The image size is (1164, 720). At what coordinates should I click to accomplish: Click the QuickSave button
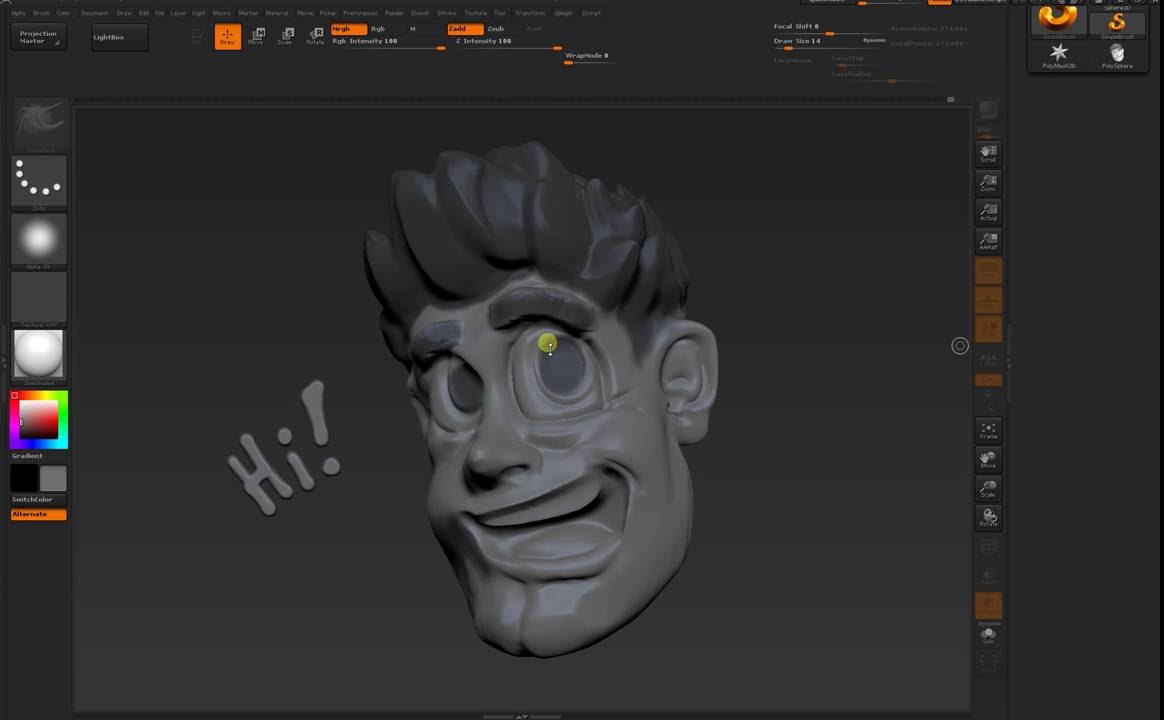coord(826,2)
